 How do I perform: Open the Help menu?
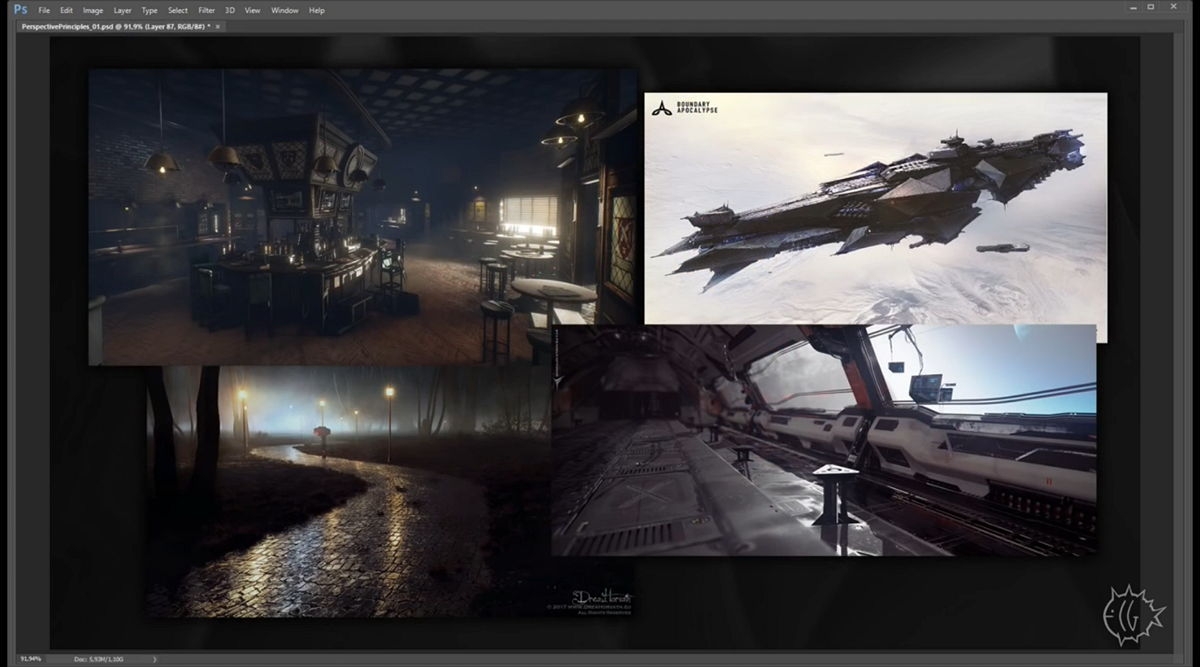click(x=317, y=10)
